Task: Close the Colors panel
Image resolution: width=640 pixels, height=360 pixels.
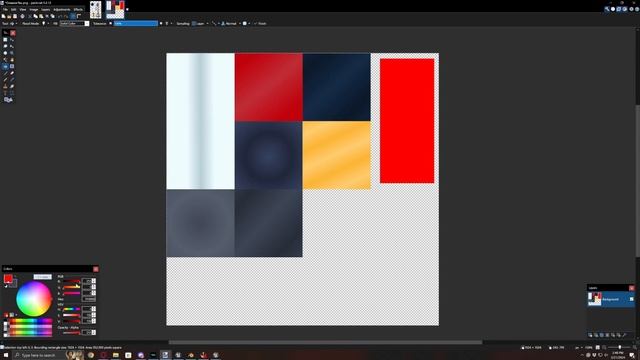Action: 96,269
